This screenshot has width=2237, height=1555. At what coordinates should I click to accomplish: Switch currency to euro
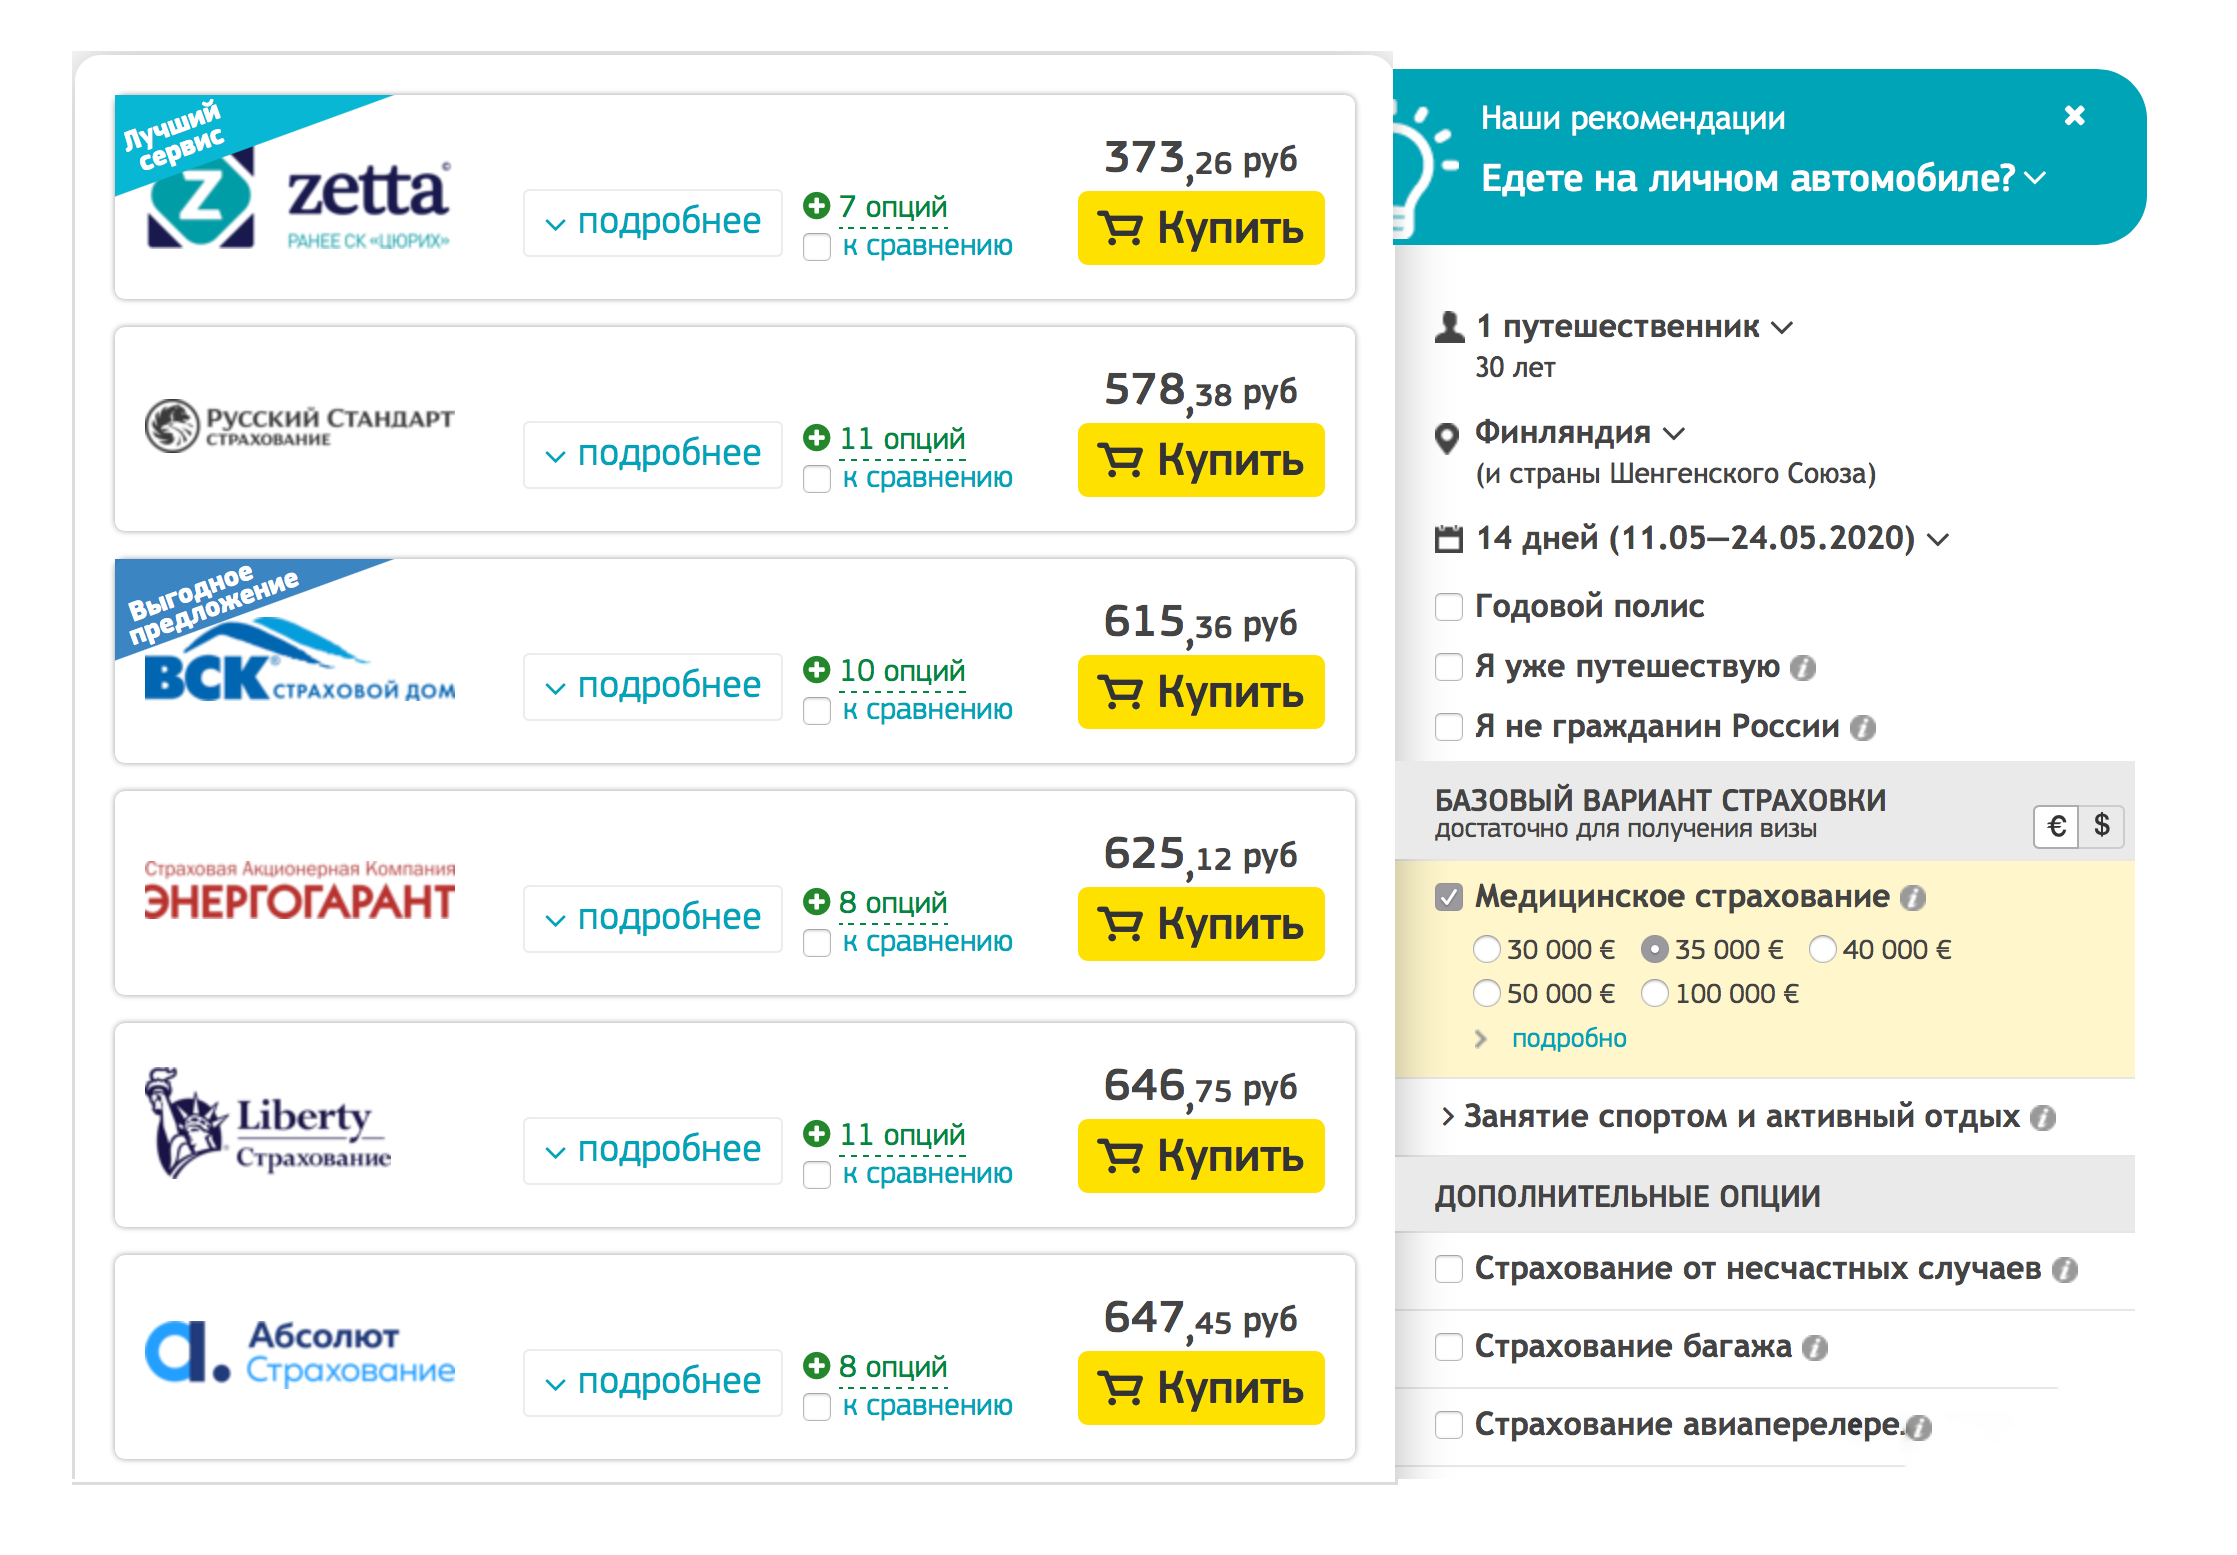[2056, 826]
